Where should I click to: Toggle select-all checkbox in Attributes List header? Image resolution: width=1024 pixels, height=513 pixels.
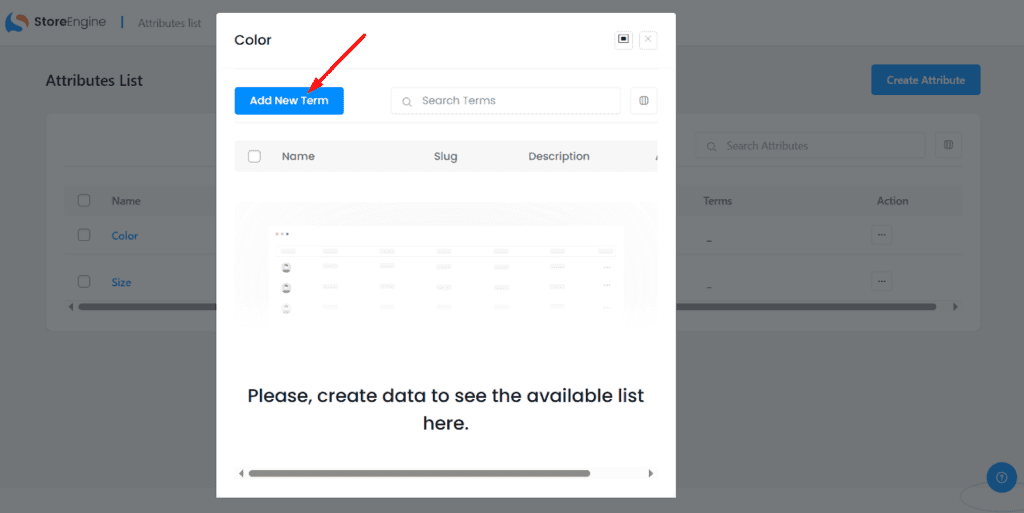(84, 200)
